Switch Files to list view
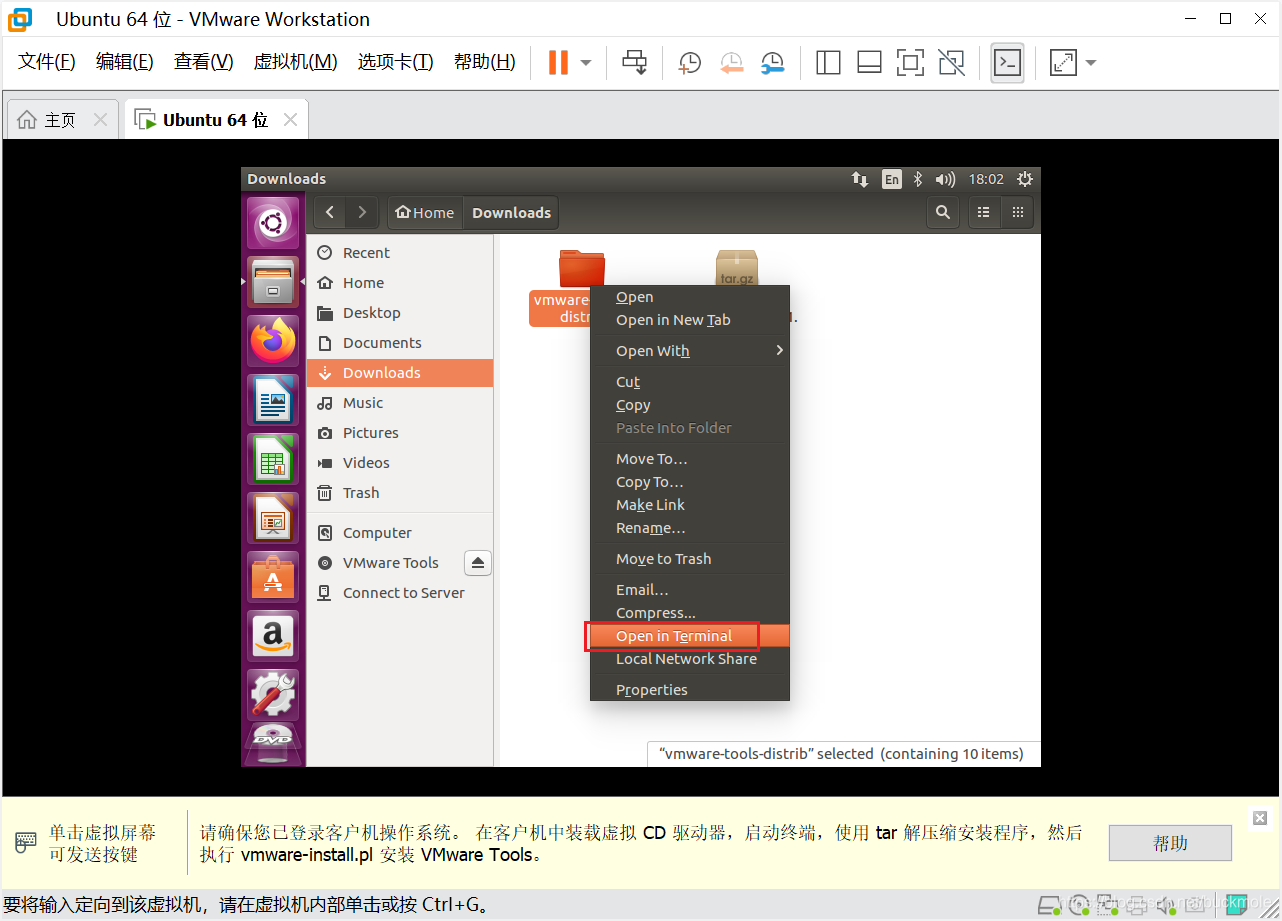 pyautogui.click(x=984, y=212)
